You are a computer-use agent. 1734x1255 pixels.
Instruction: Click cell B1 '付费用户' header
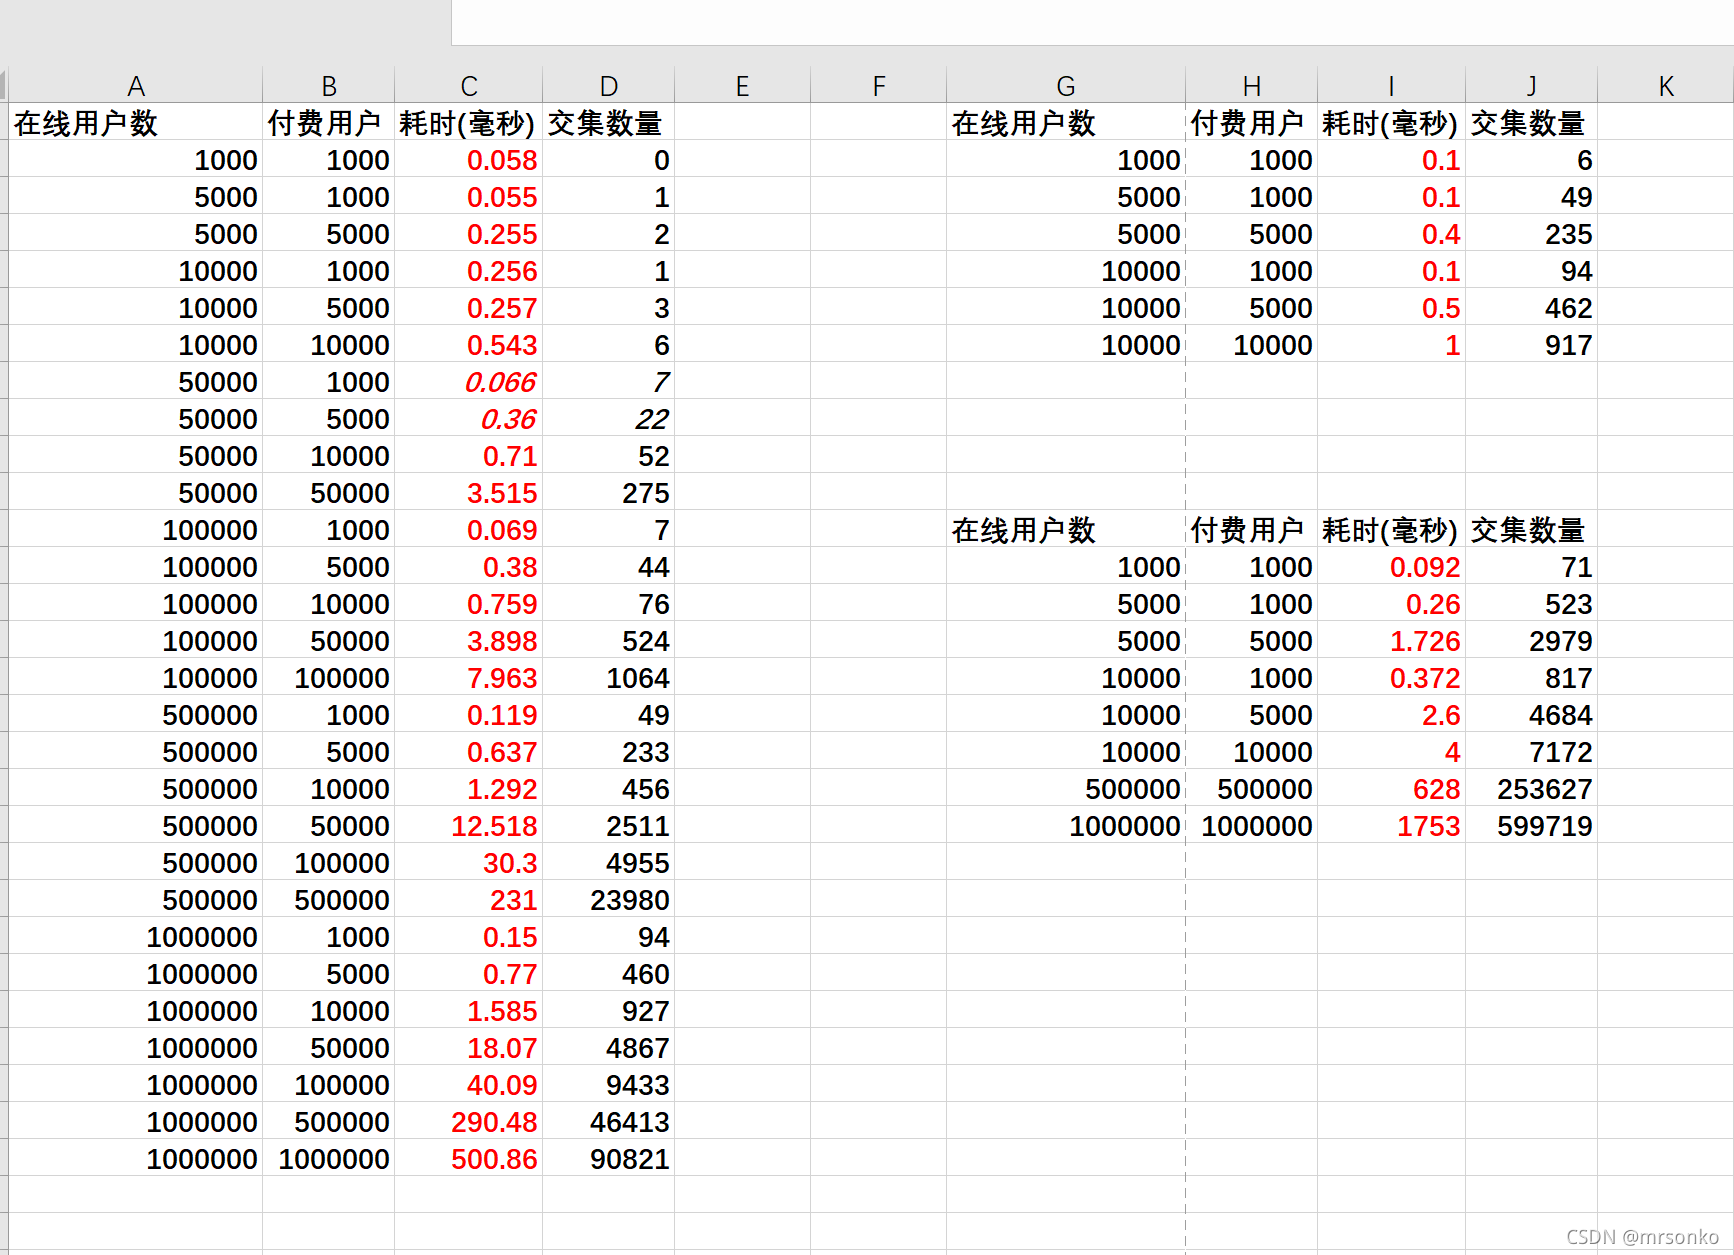tap(329, 122)
